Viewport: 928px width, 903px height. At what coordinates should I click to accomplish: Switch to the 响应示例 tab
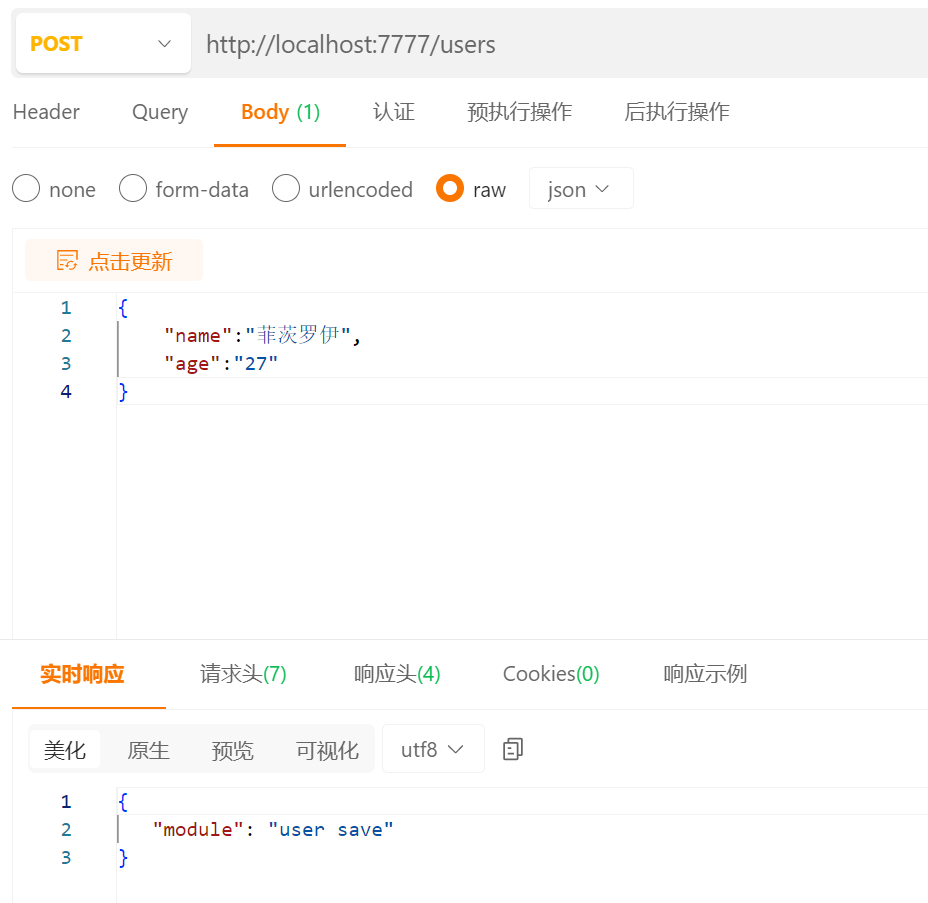(704, 674)
